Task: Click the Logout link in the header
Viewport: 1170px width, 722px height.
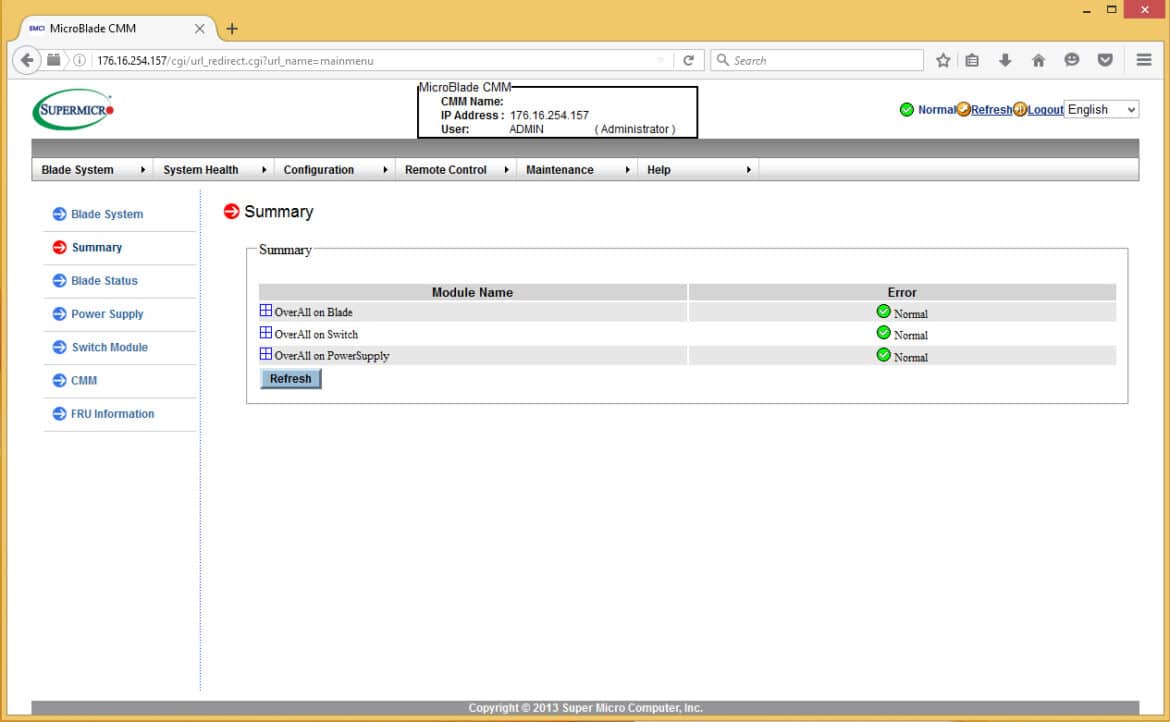Action: coord(1045,110)
